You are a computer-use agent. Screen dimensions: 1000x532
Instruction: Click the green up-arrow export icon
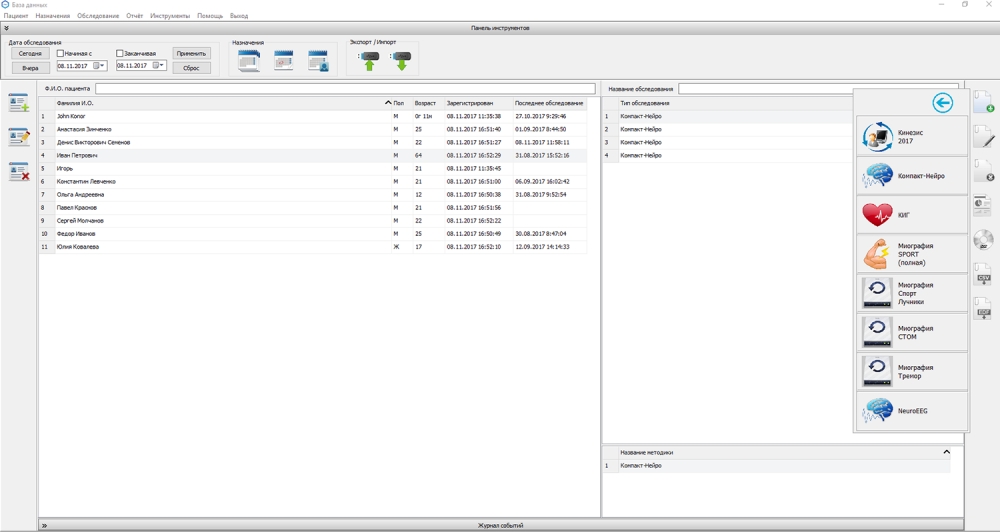pos(369,61)
